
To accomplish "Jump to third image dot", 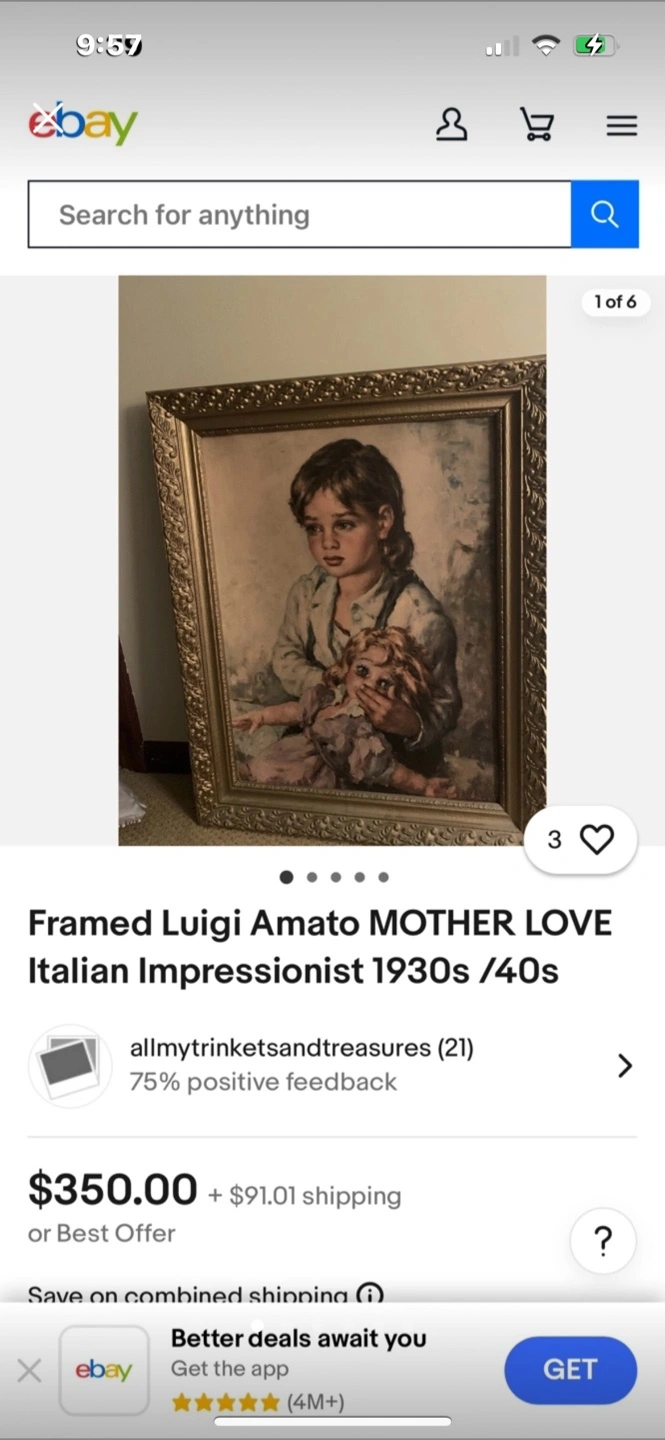I will [335, 877].
